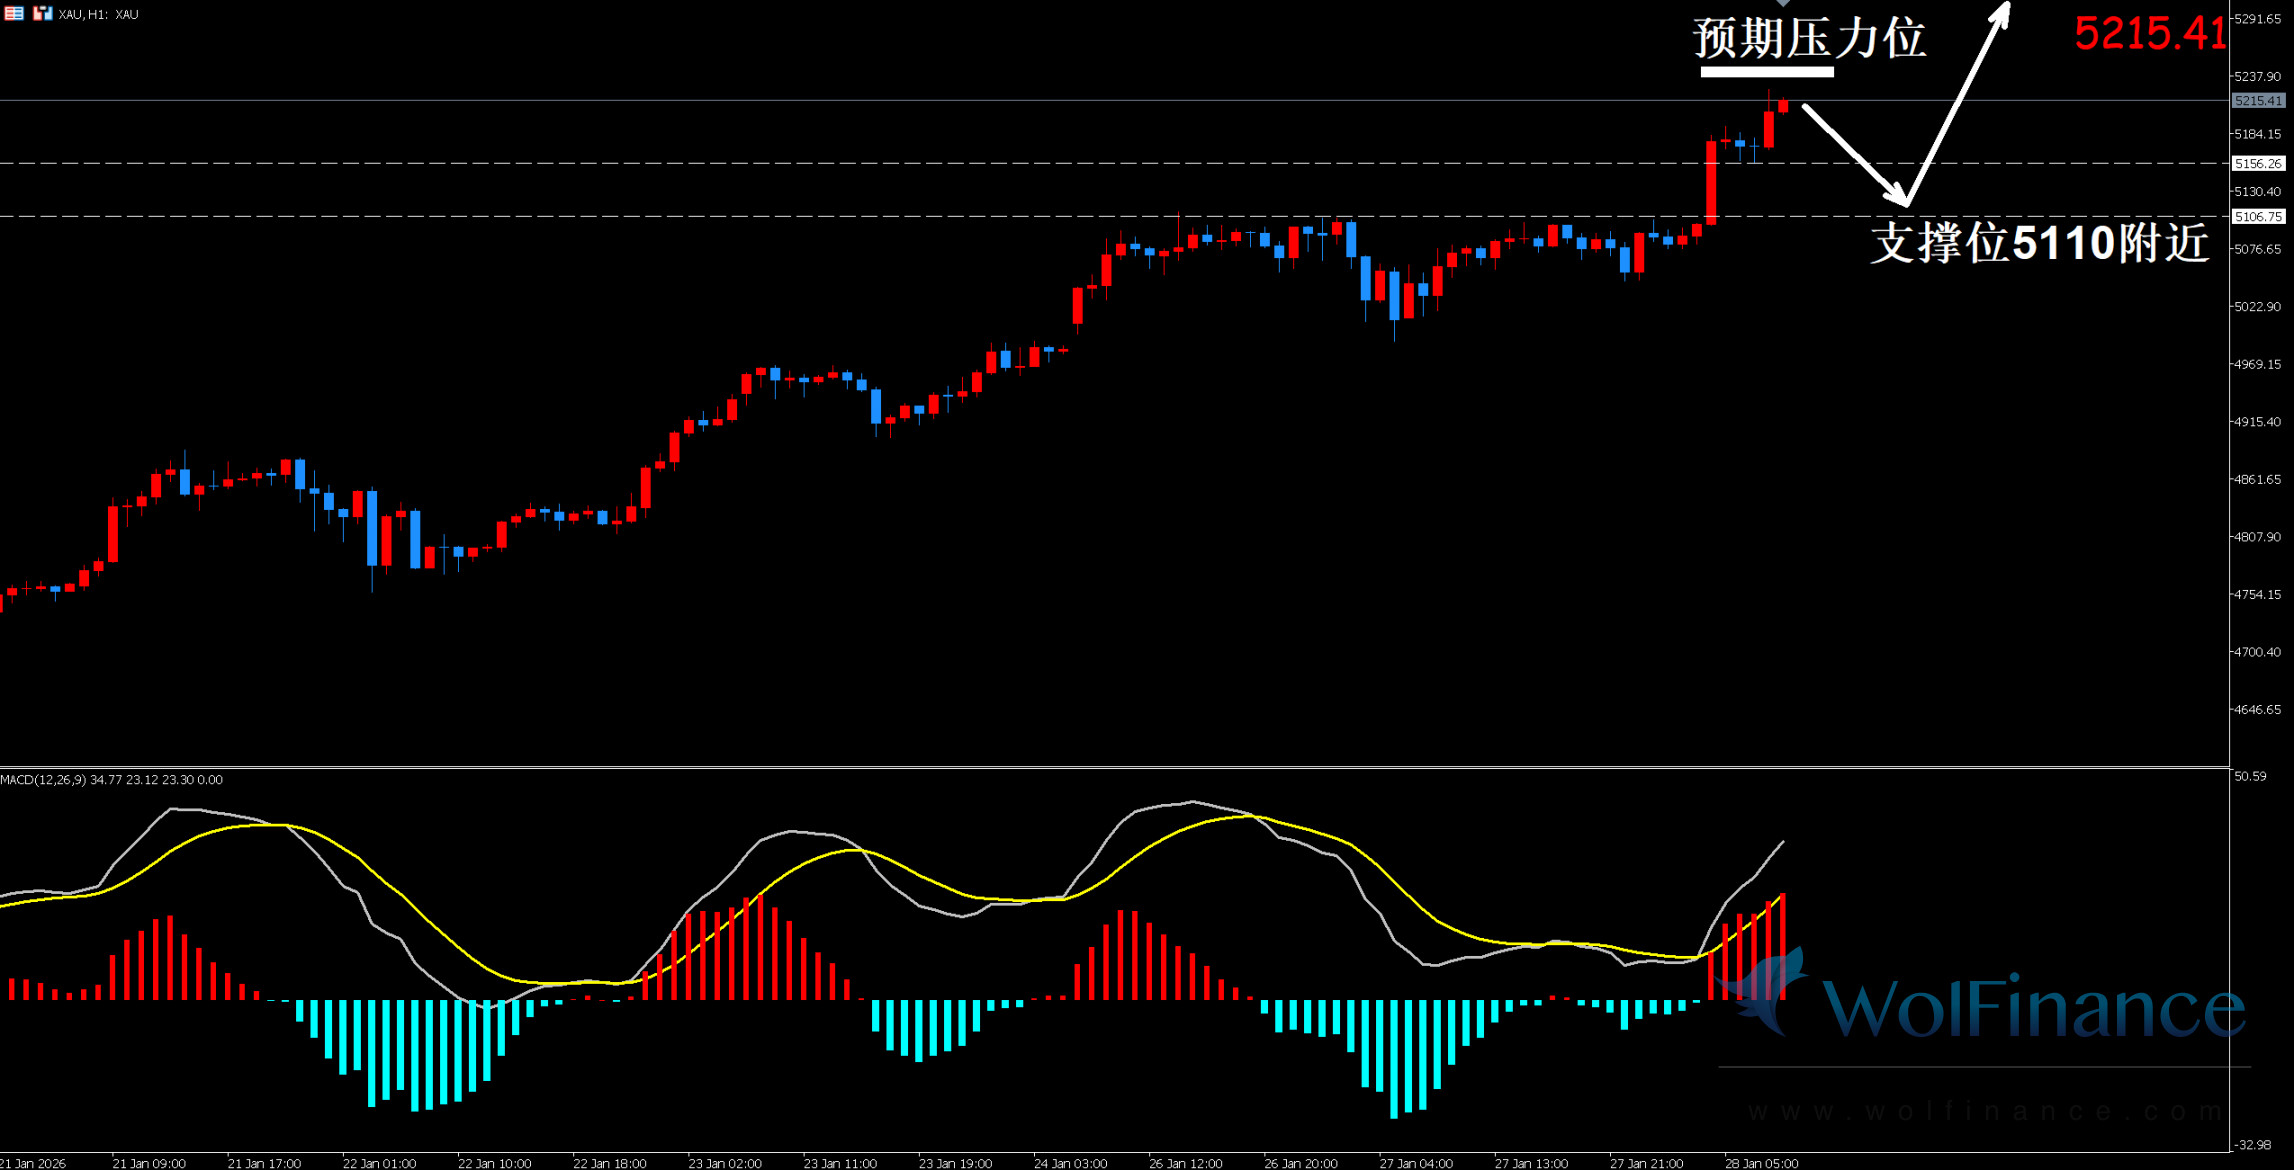Viewport: 2294px width, 1170px height.
Task: Click the current price tag 5215.41 on axis
Action: 2258,101
